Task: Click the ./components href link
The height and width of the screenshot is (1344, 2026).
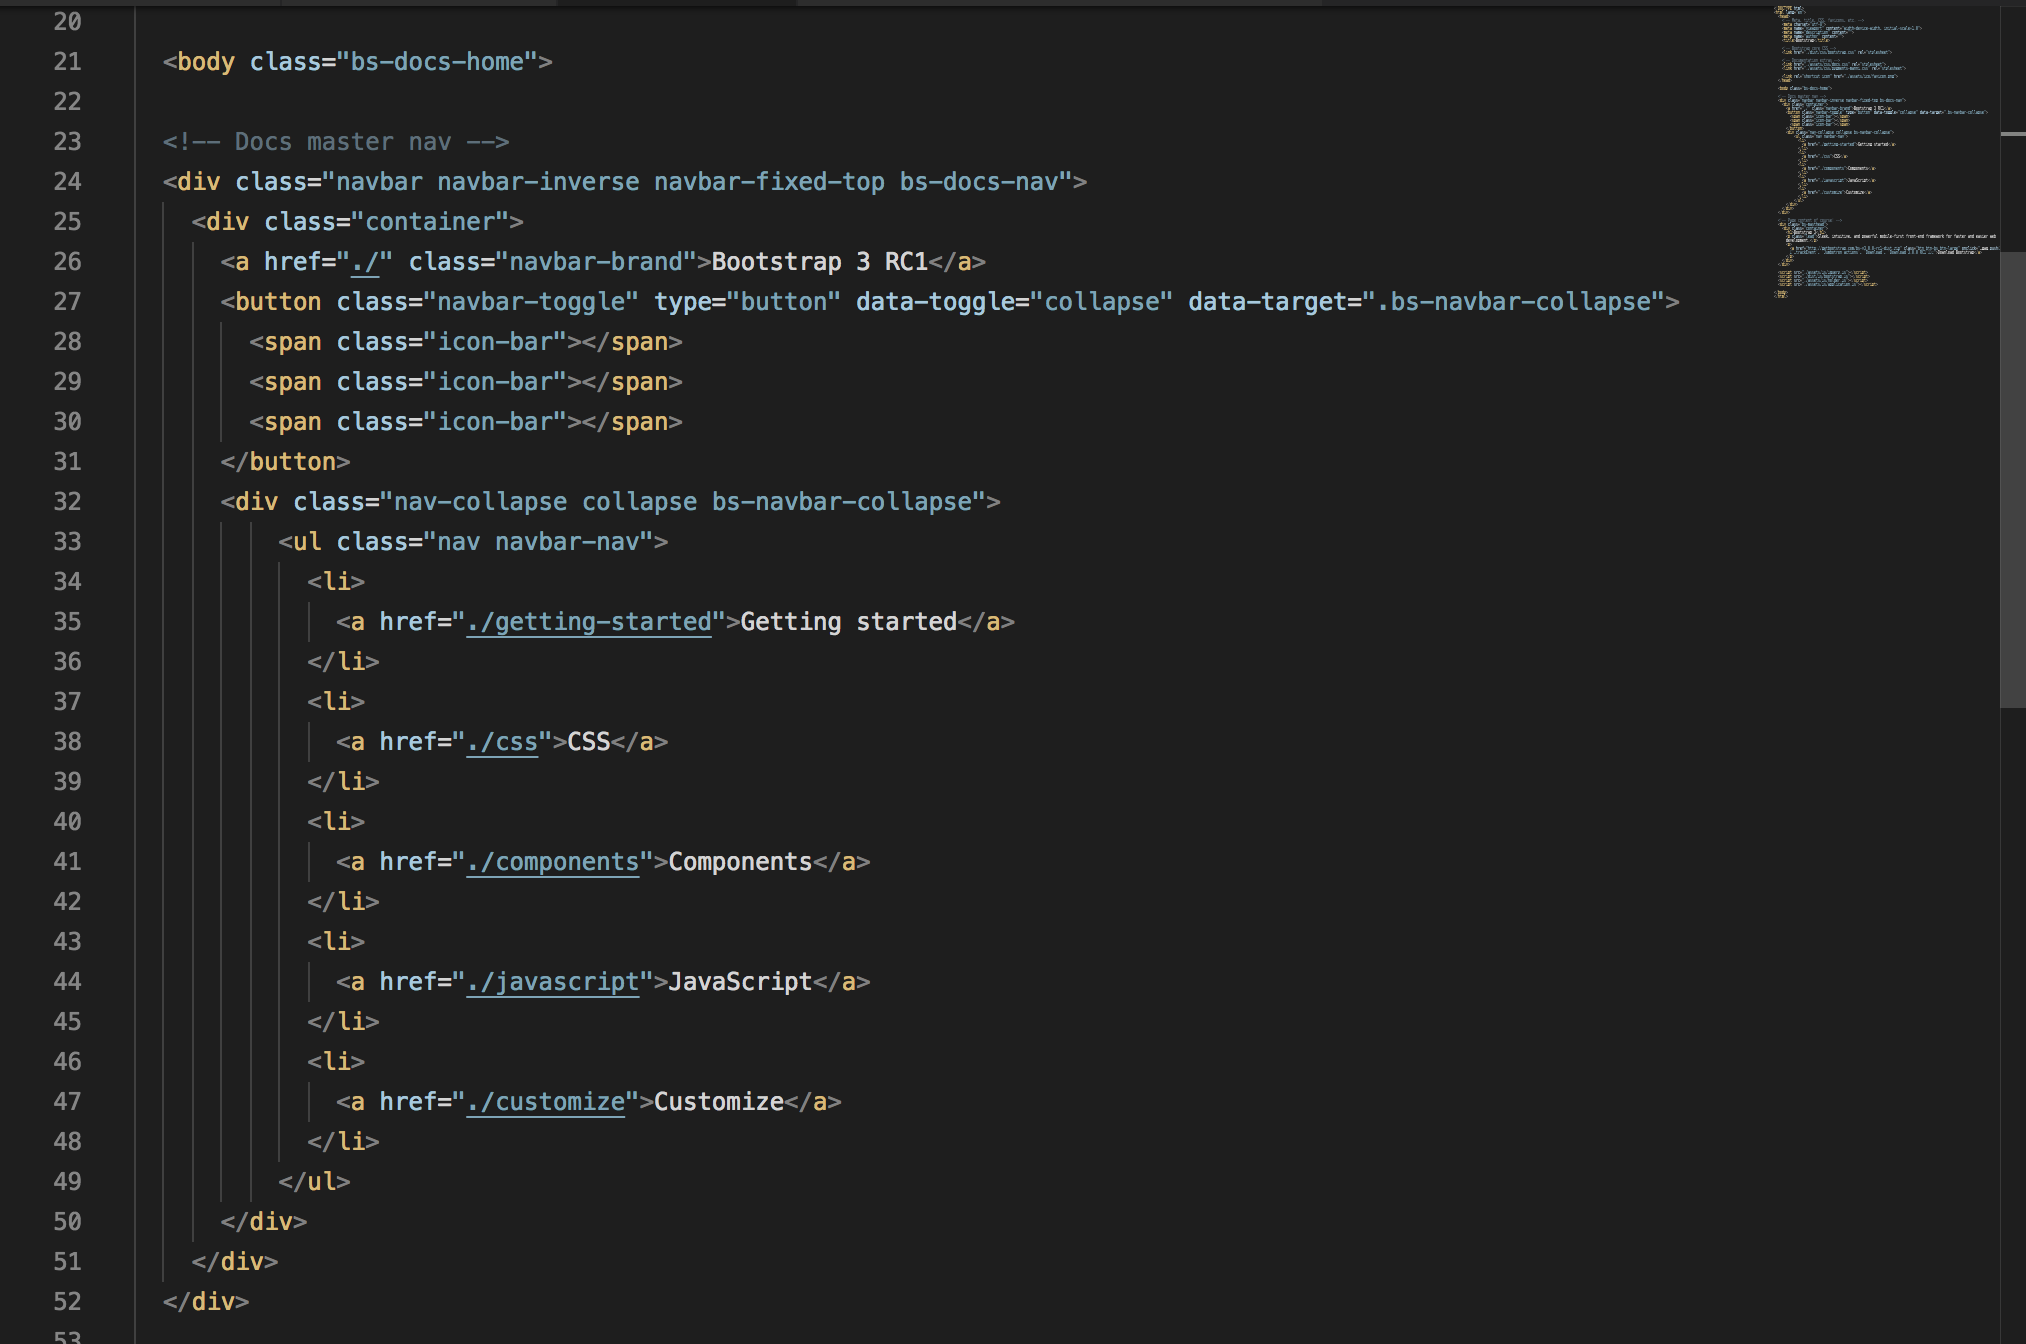Action: (x=552, y=862)
